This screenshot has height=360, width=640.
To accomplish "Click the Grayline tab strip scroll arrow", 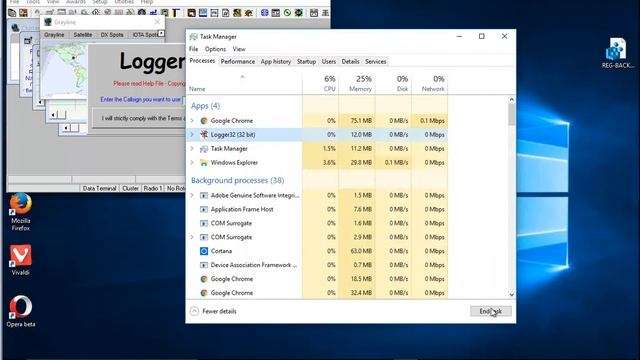I will (161, 33).
